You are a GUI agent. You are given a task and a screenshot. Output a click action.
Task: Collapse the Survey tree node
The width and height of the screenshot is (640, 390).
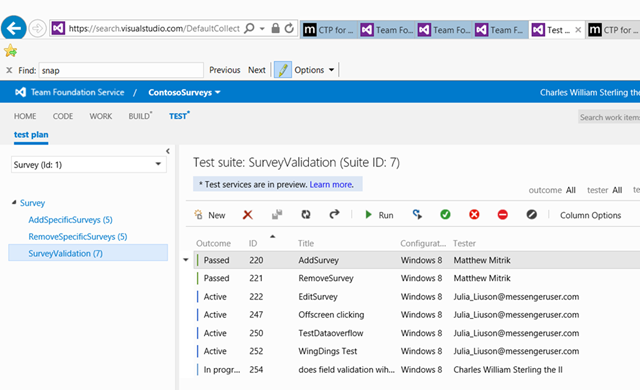click(14, 202)
